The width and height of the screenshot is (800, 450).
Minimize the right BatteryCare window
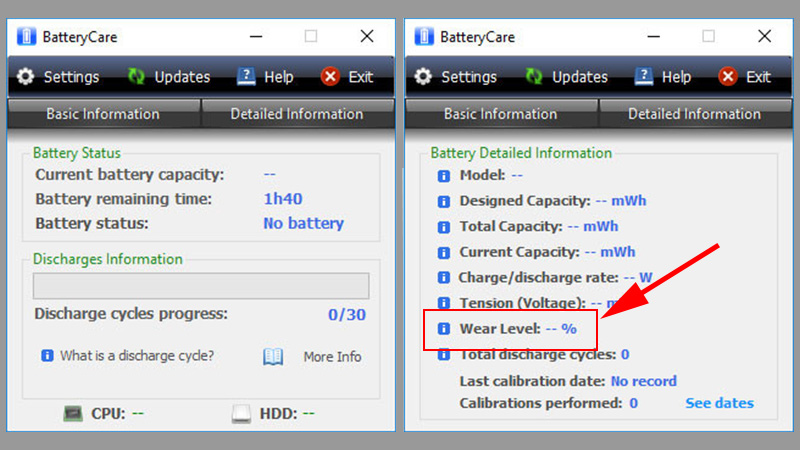(x=654, y=36)
